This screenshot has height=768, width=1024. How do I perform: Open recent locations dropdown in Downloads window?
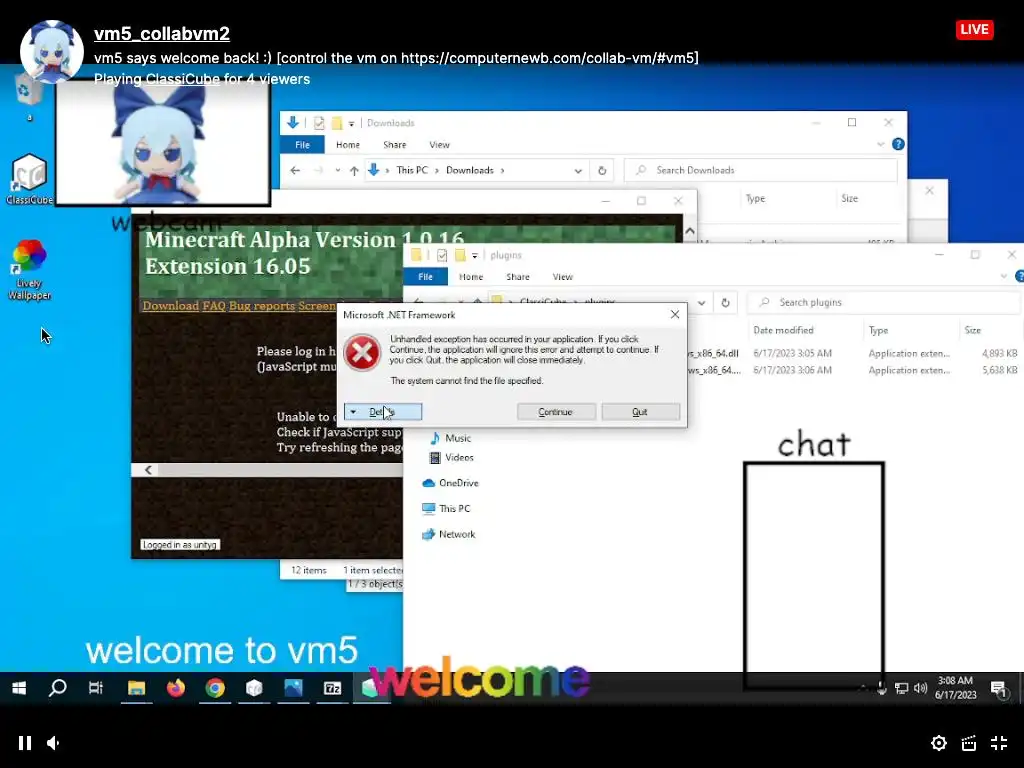338,170
